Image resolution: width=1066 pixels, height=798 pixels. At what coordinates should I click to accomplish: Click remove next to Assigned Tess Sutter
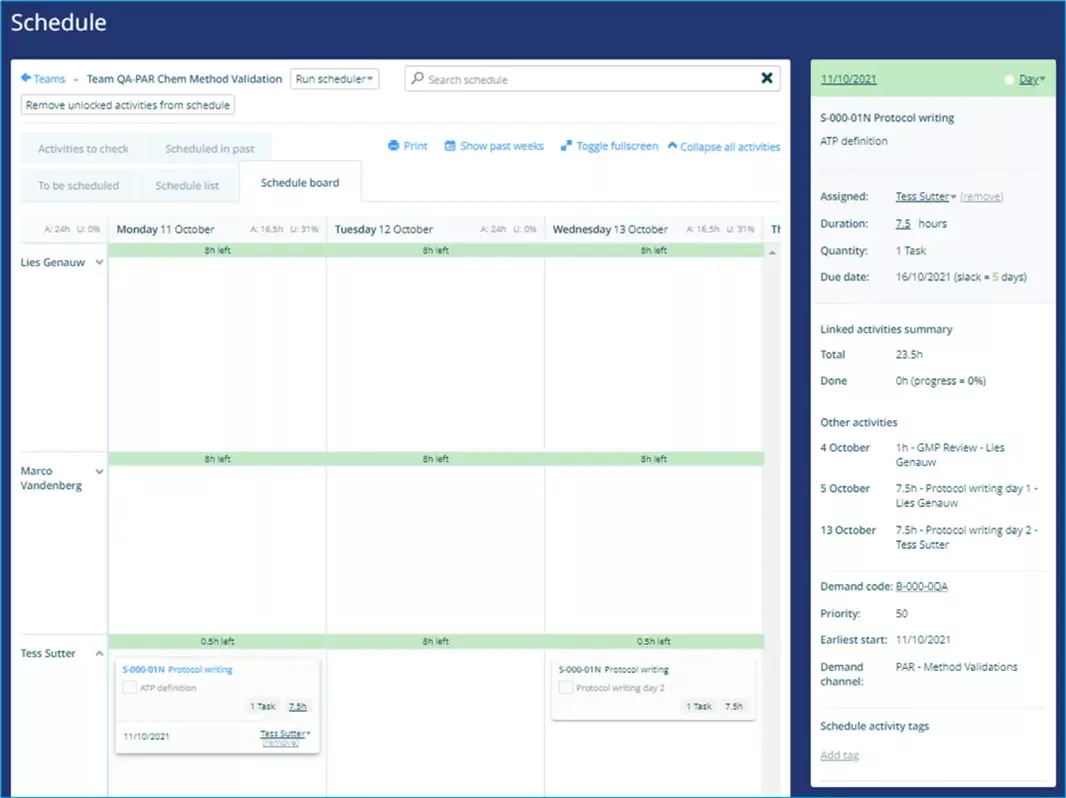[982, 196]
